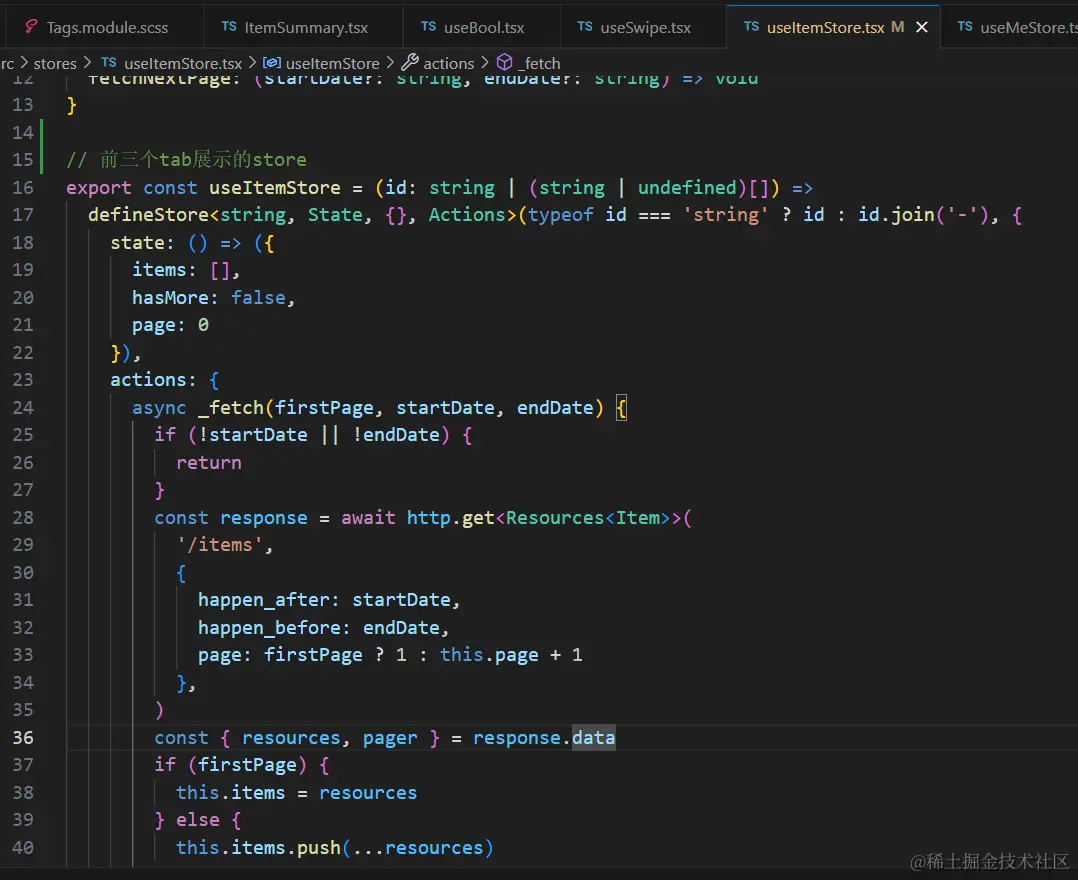Click "id.join('-')" on line 17
The width and height of the screenshot is (1078, 880).
pyautogui.click(x=924, y=214)
